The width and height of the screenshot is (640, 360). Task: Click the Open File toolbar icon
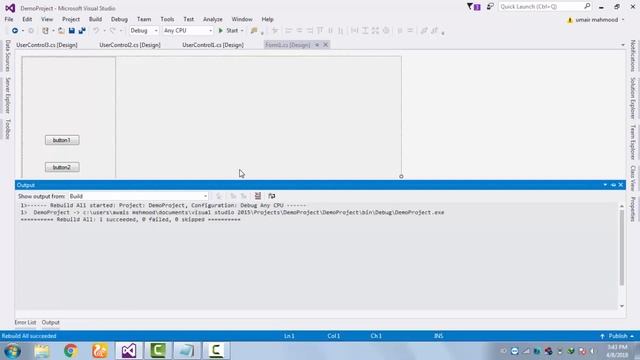(61, 31)
